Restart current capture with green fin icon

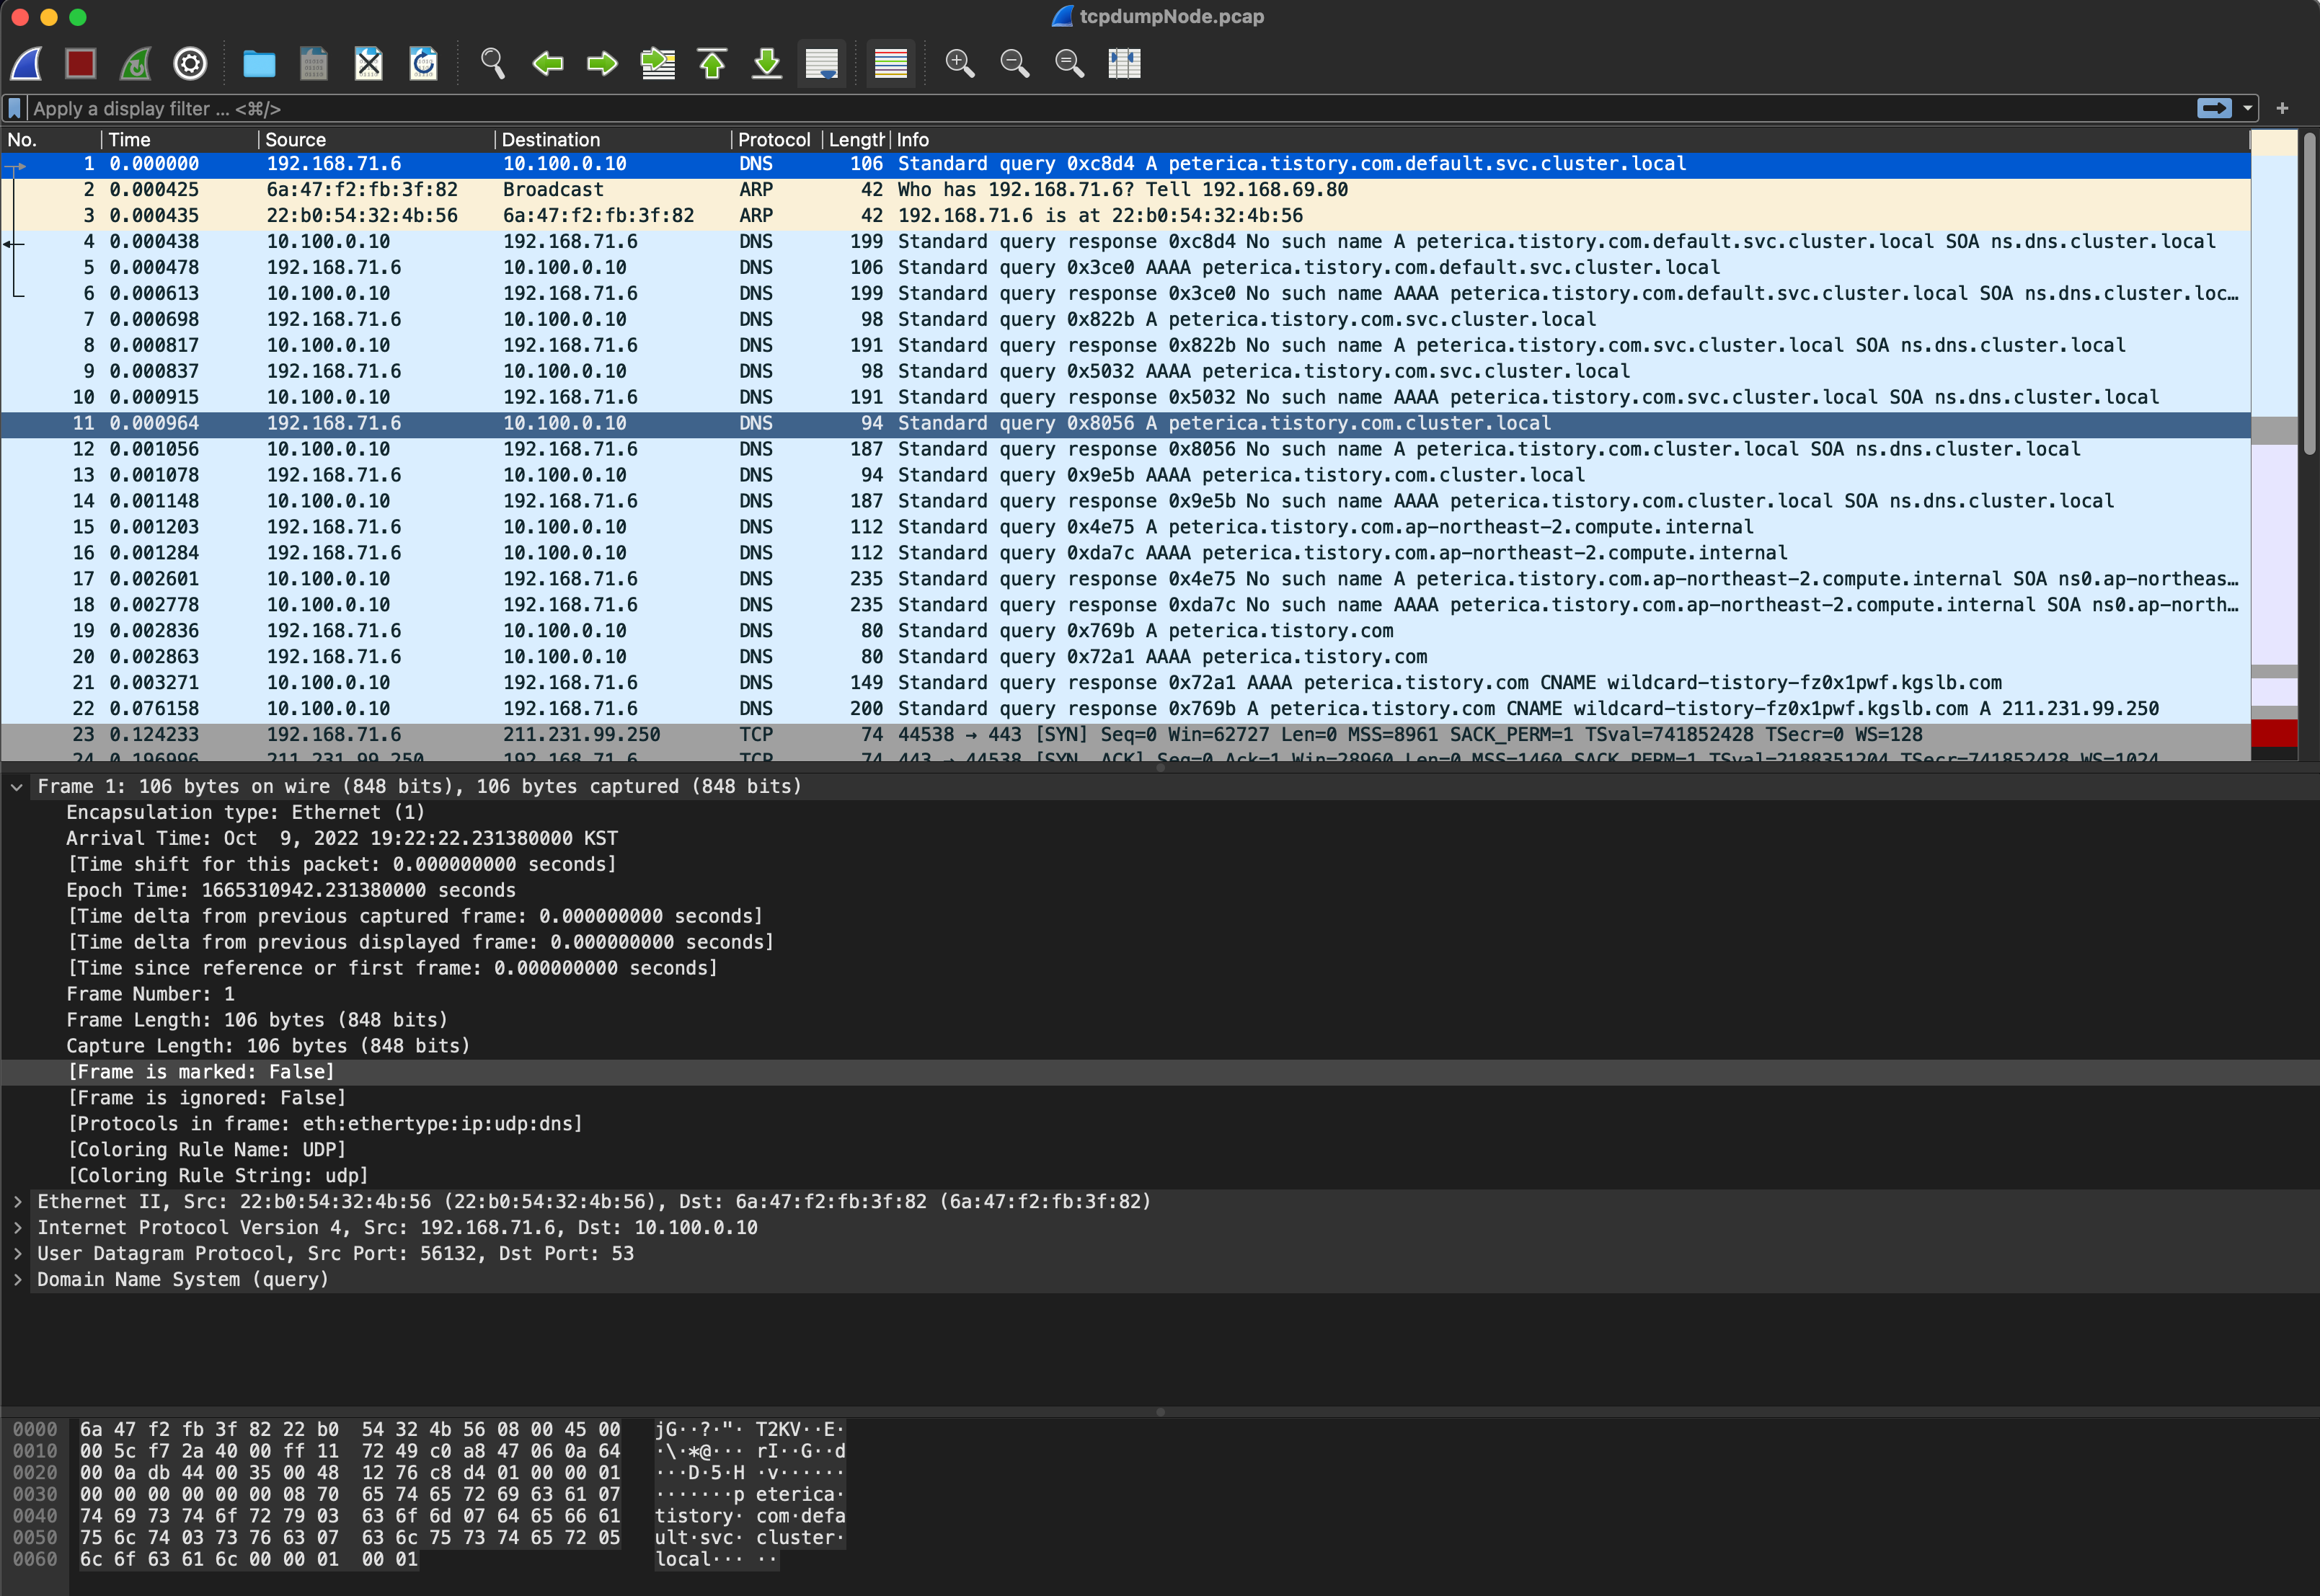point(136,64)
